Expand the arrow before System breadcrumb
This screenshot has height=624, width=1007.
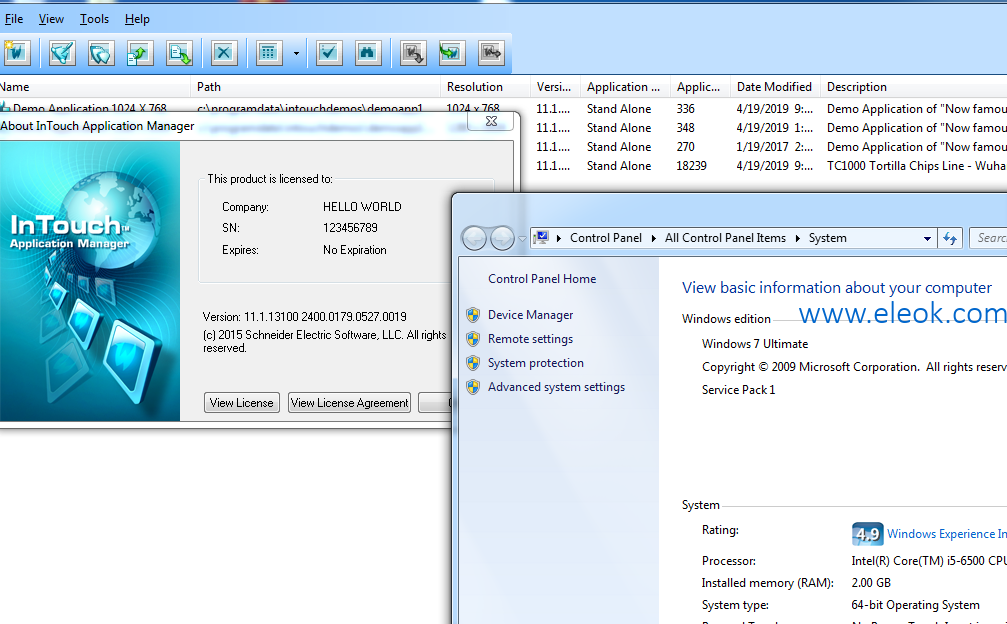click(798, 238)
